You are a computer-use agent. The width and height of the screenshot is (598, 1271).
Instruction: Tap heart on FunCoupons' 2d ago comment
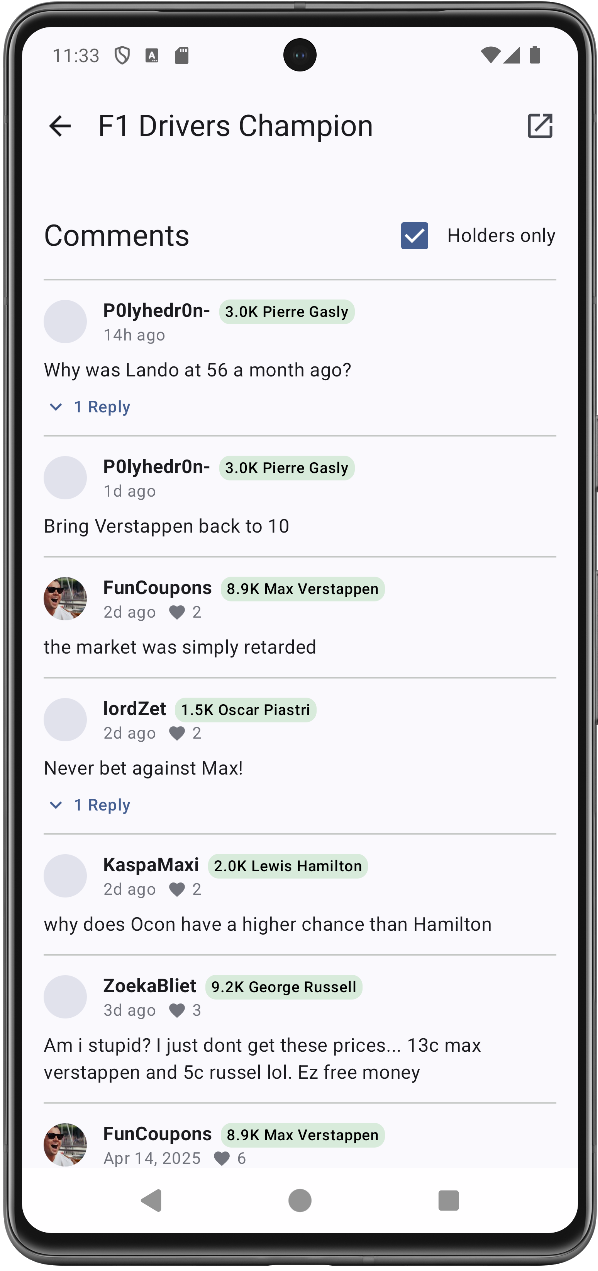[177, 612]
